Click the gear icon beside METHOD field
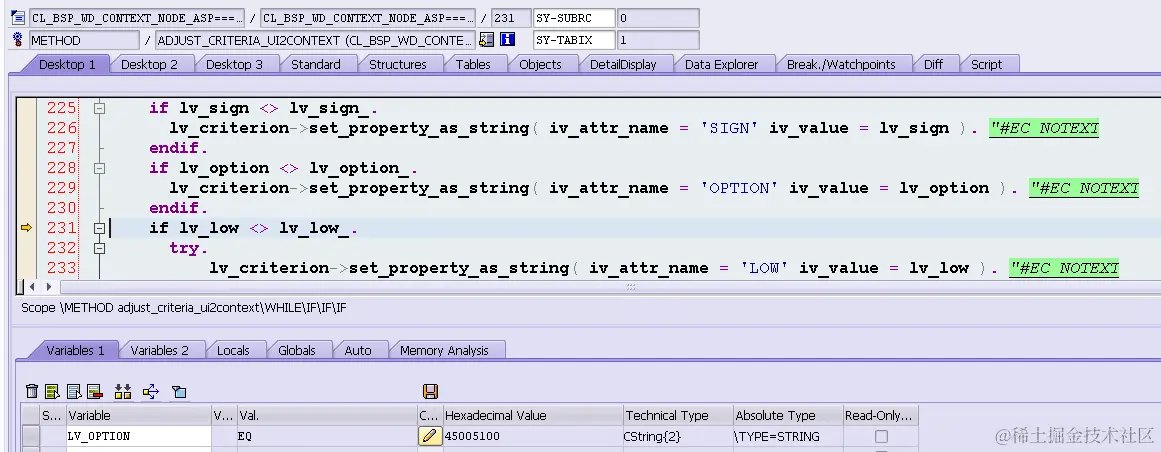The image size is (1161, 452). (x=18, y=39)
